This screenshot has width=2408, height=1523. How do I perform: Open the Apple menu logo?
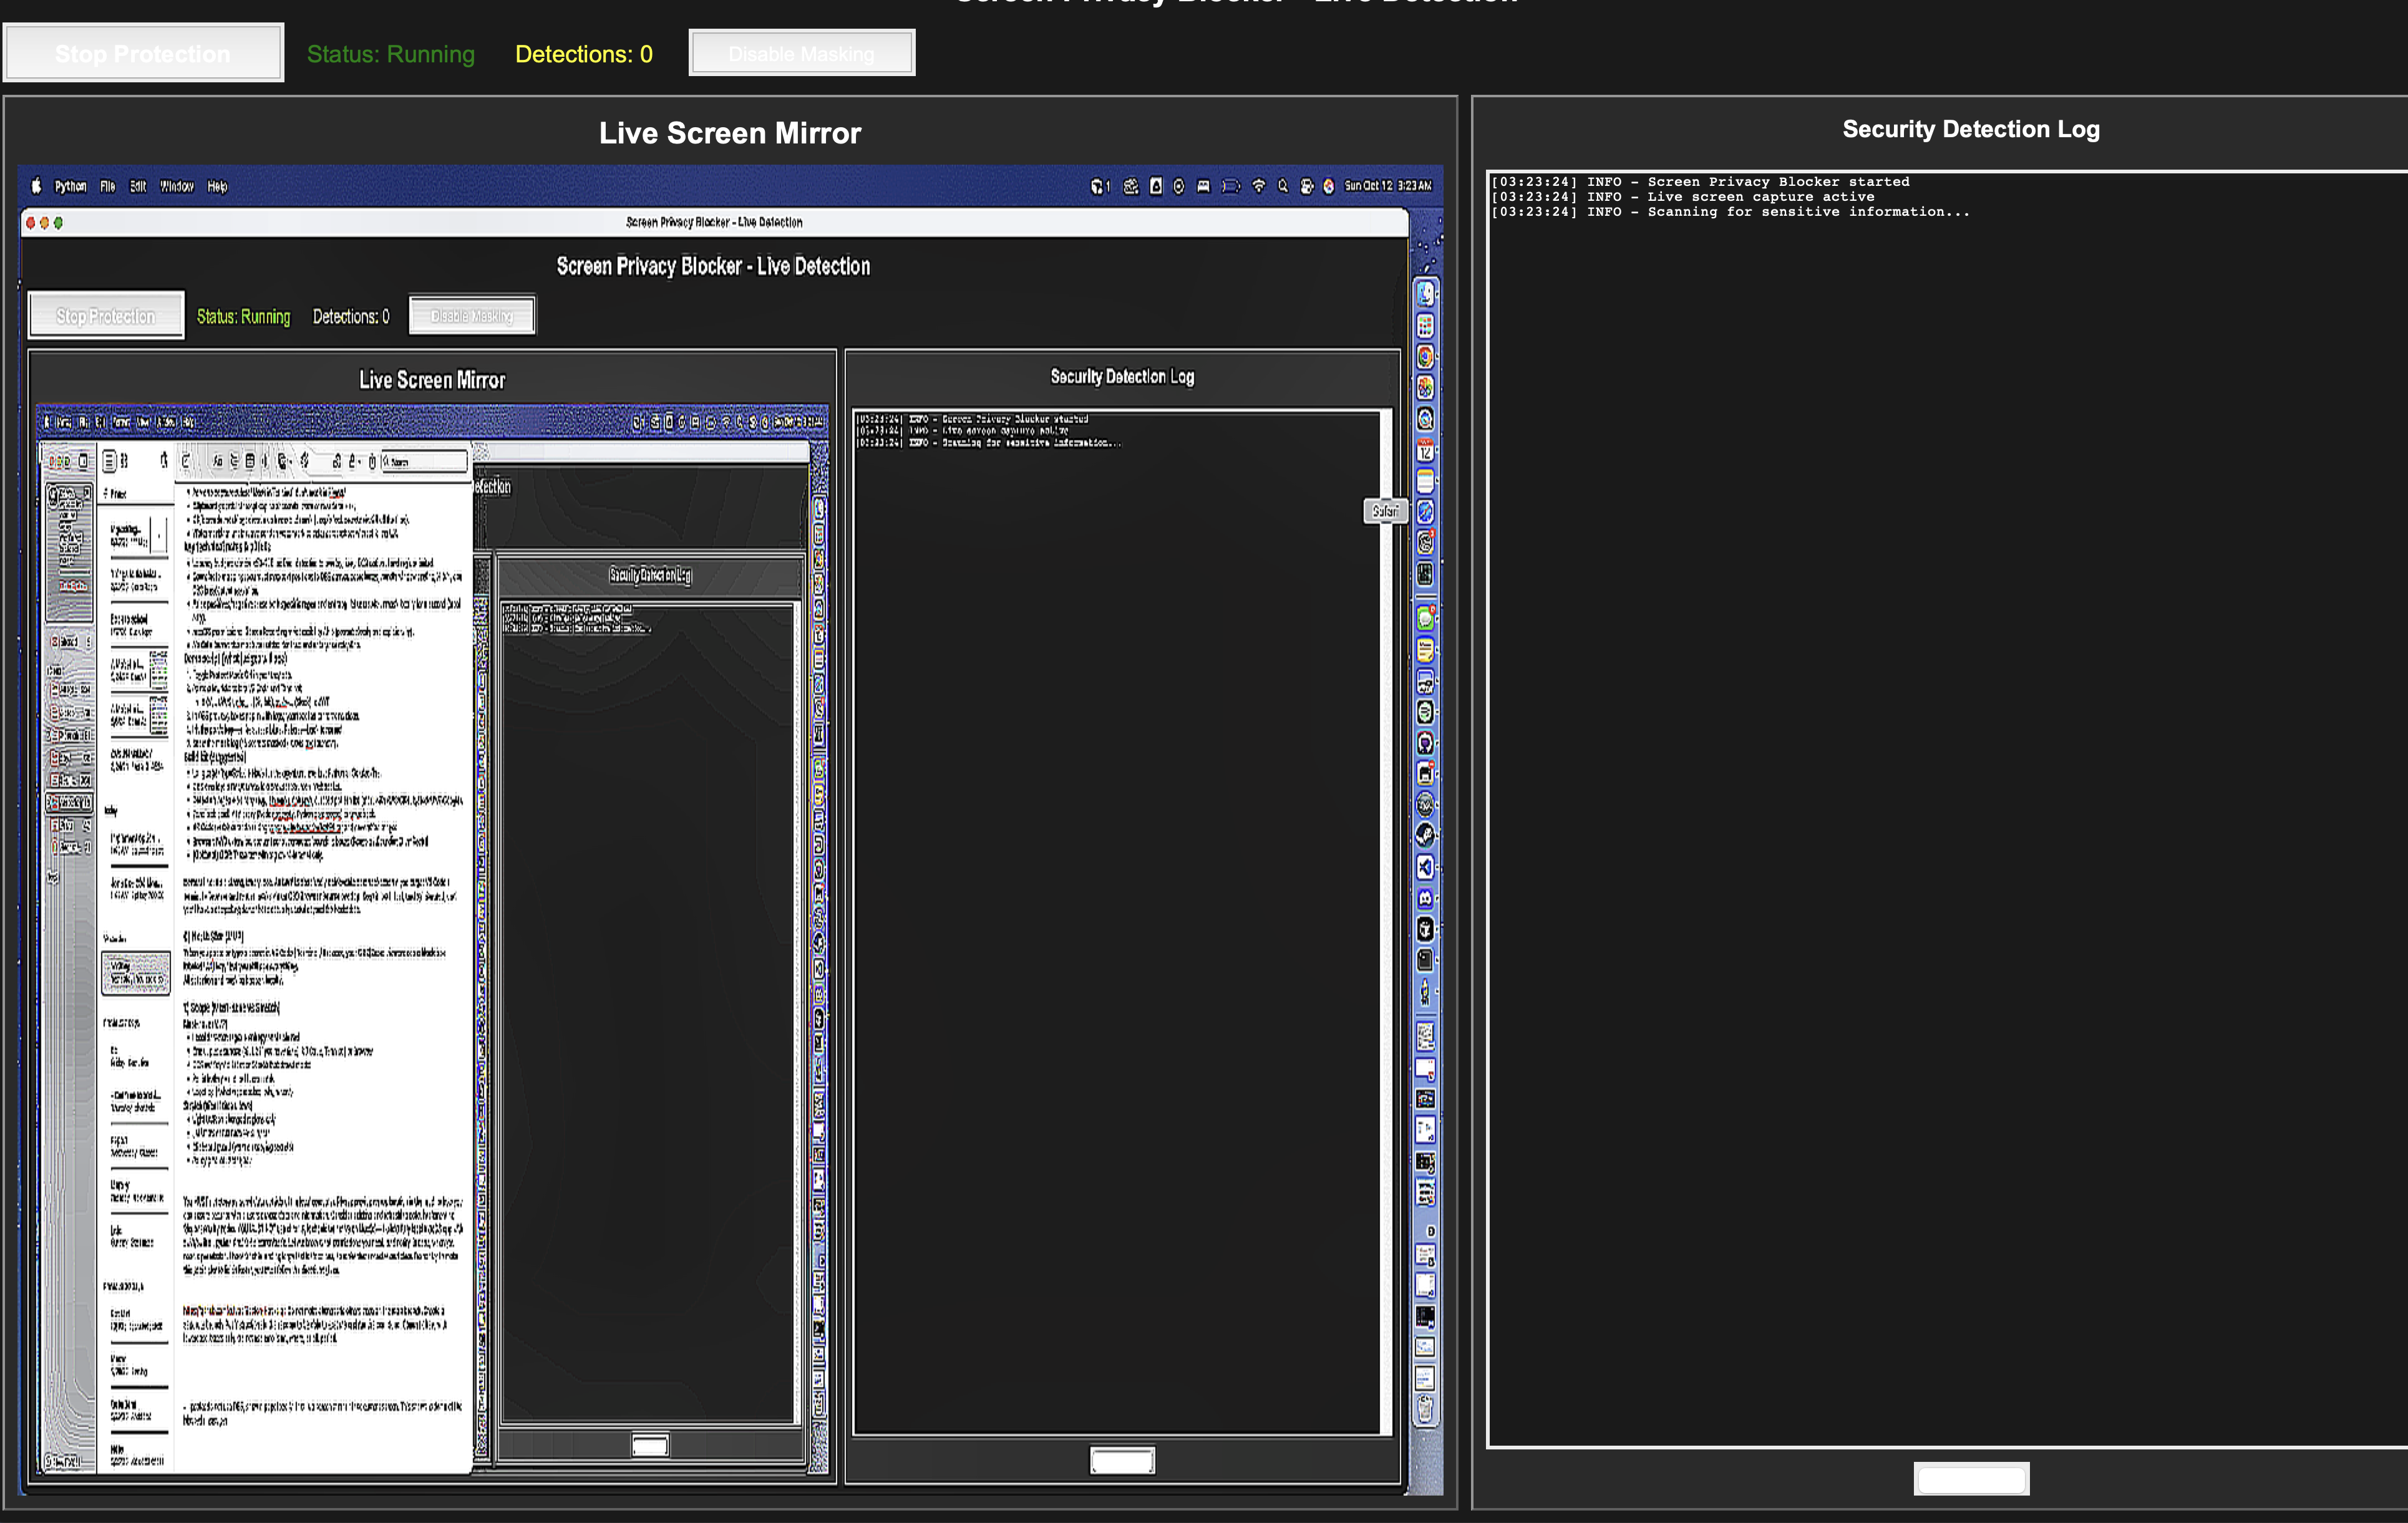pyautogui.click(x=37, y=186)
